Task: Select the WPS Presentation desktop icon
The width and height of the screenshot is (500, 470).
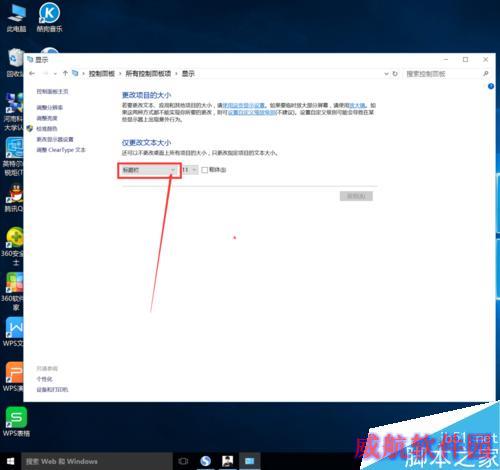Action: tap(13, 377)
